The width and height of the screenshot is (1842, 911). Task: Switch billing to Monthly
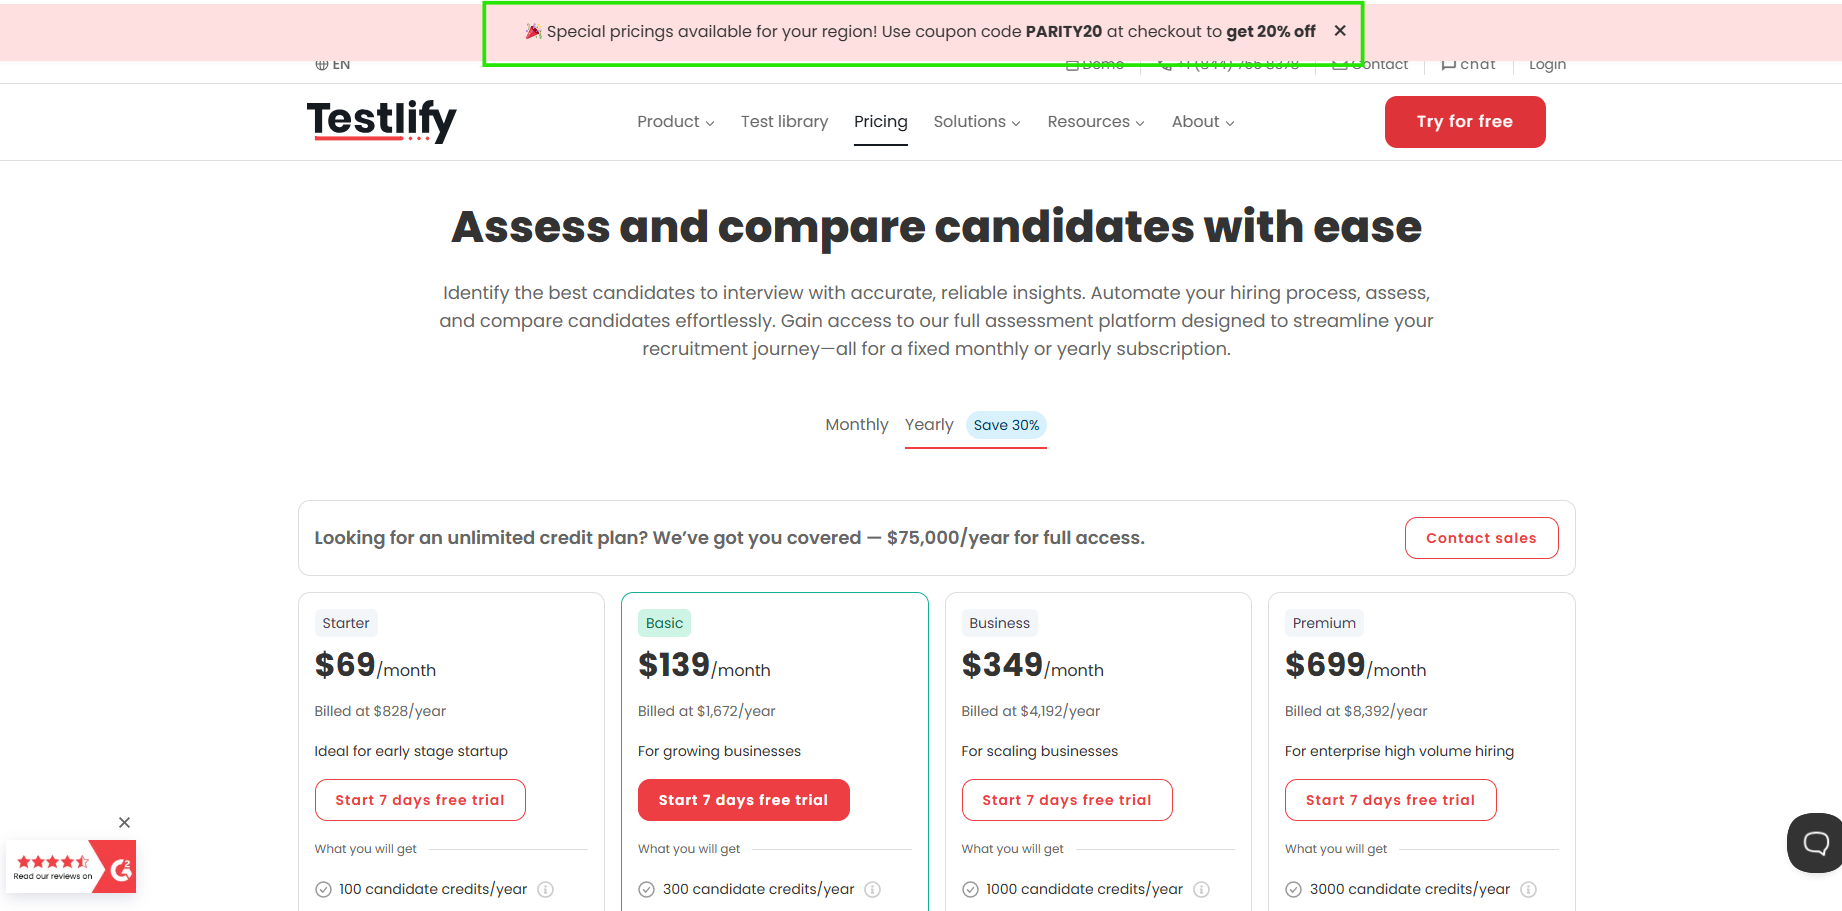click(857, 424)
